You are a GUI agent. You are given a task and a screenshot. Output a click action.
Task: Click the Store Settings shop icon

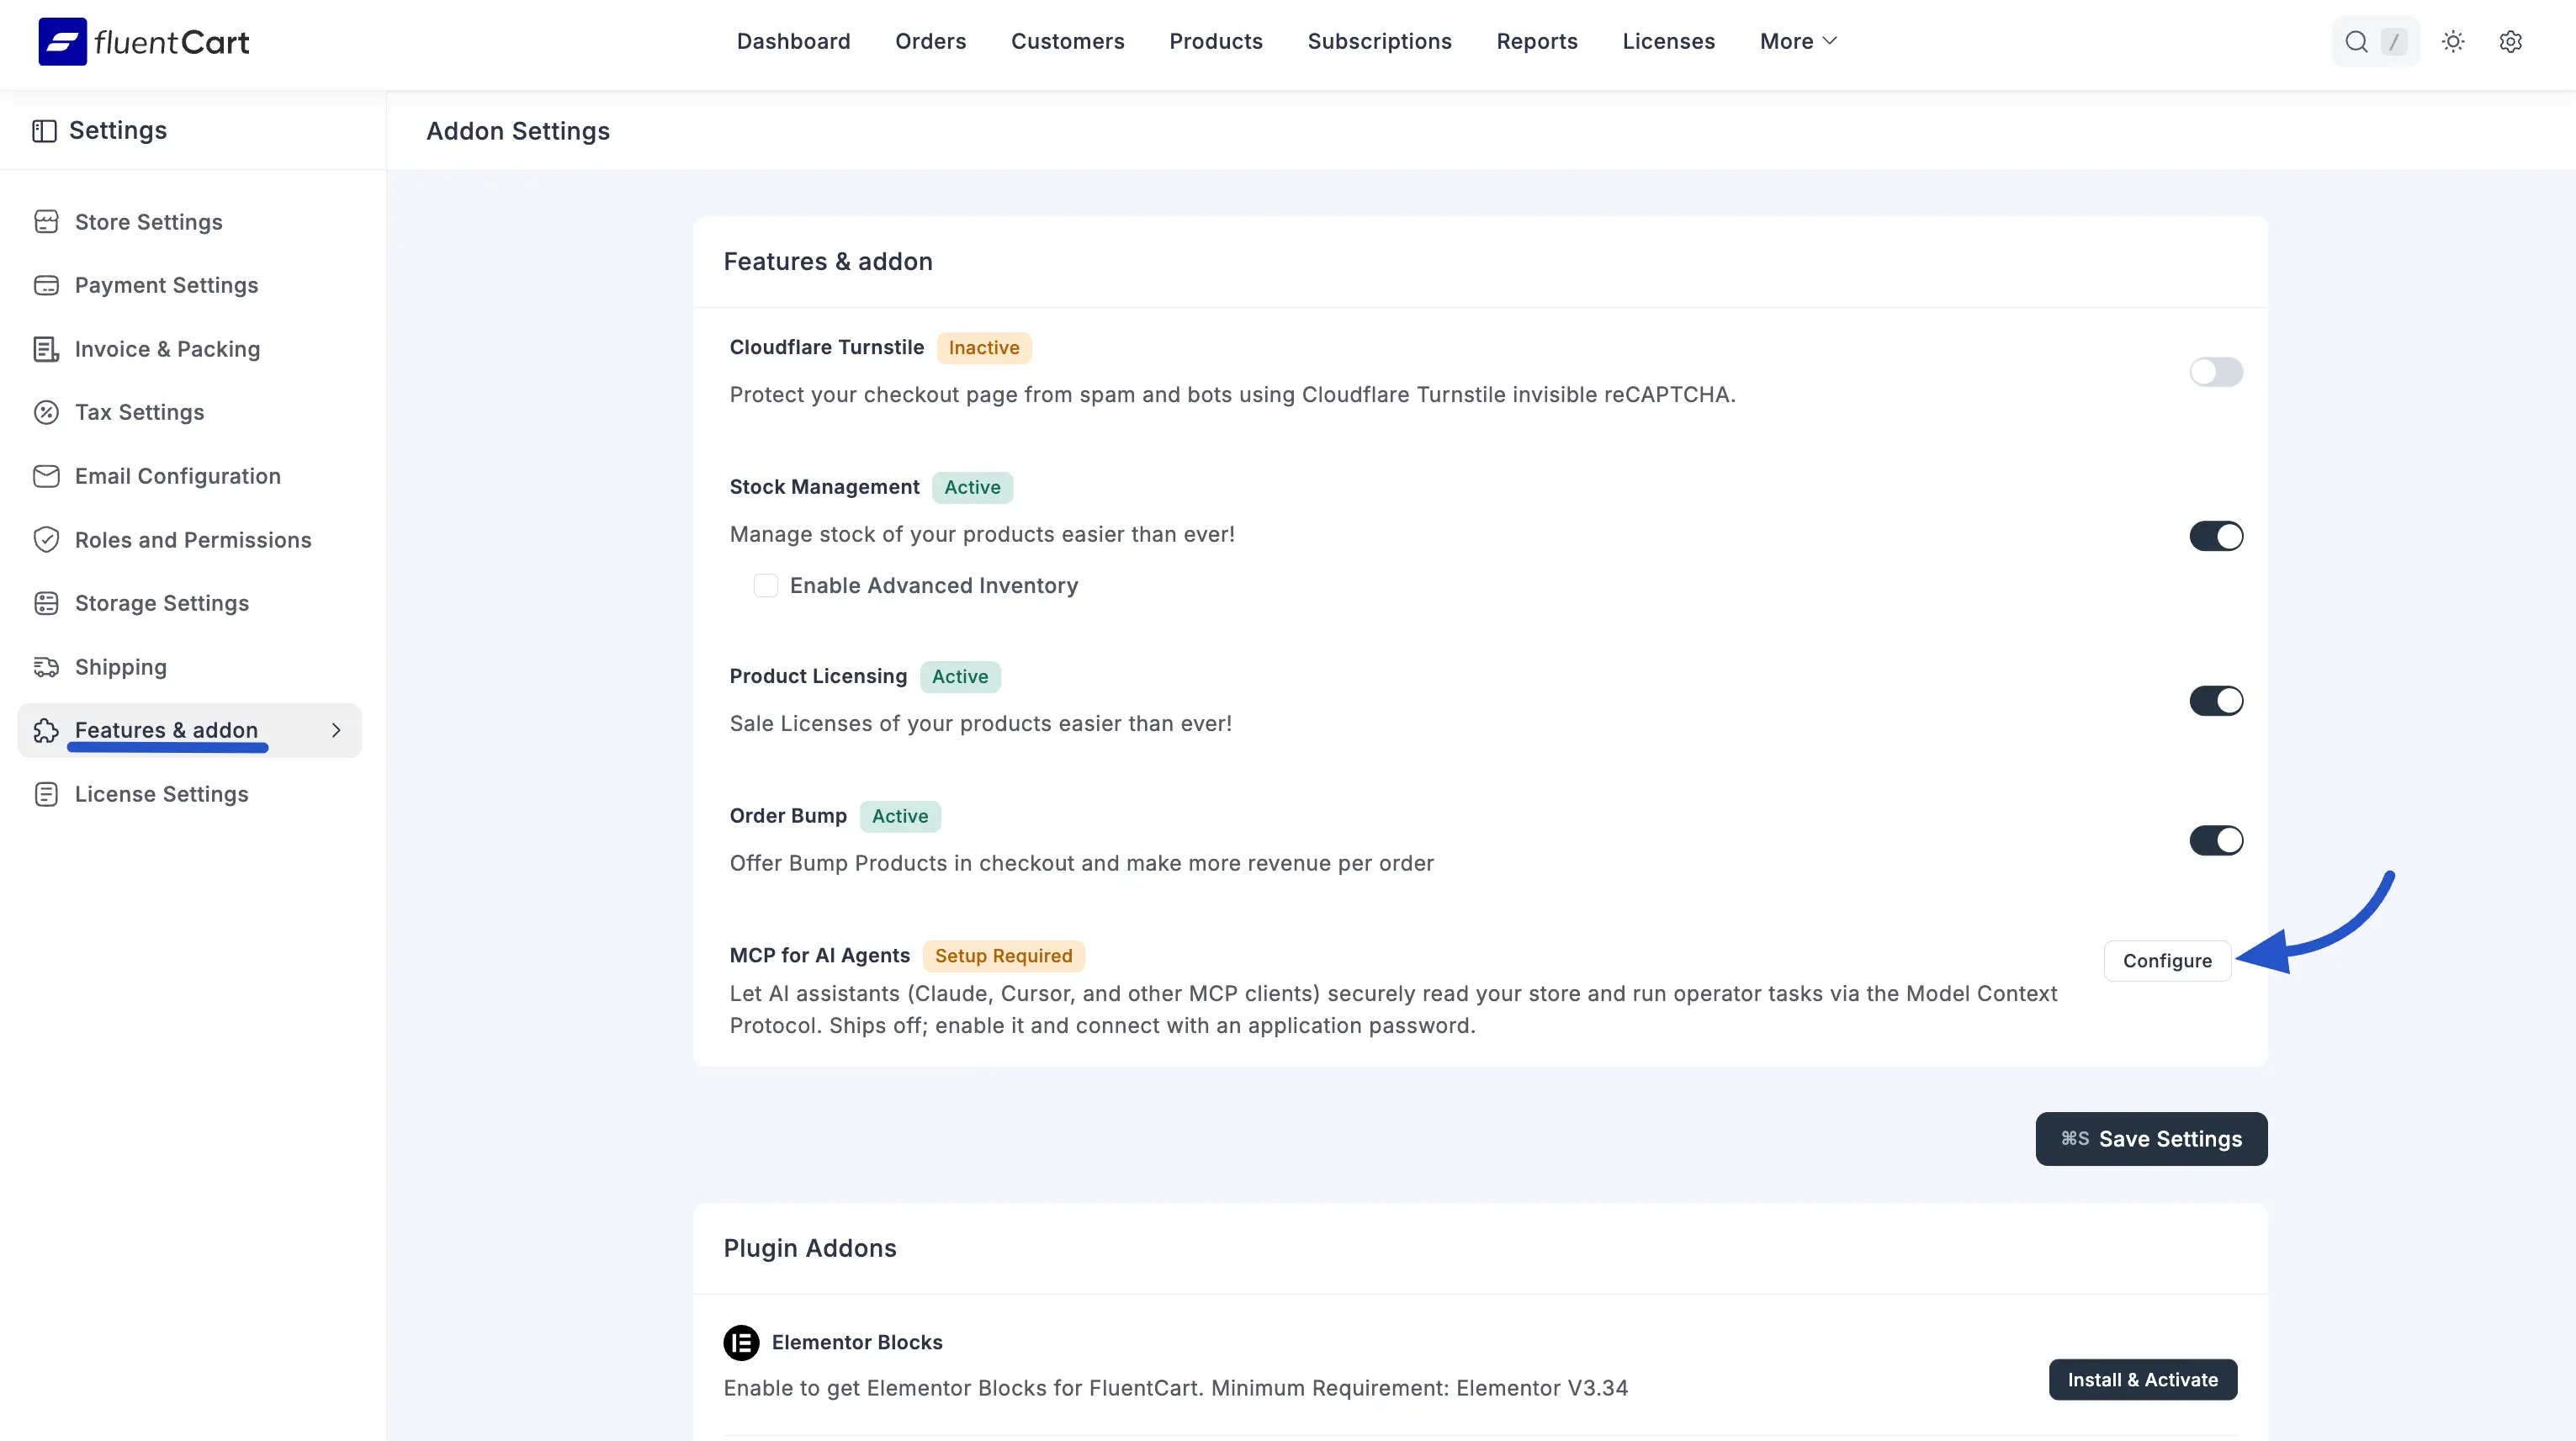(46, 222)
